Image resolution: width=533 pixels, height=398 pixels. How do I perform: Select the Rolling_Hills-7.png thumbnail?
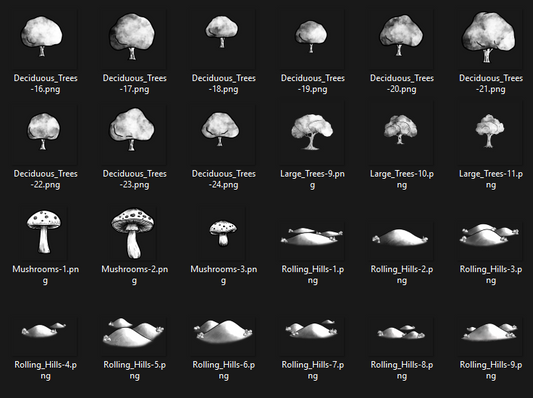(312, 336)
